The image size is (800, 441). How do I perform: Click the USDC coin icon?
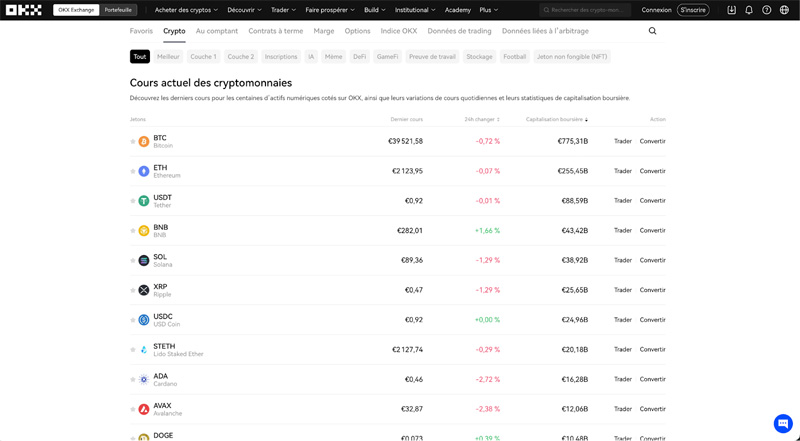[144, 320]
